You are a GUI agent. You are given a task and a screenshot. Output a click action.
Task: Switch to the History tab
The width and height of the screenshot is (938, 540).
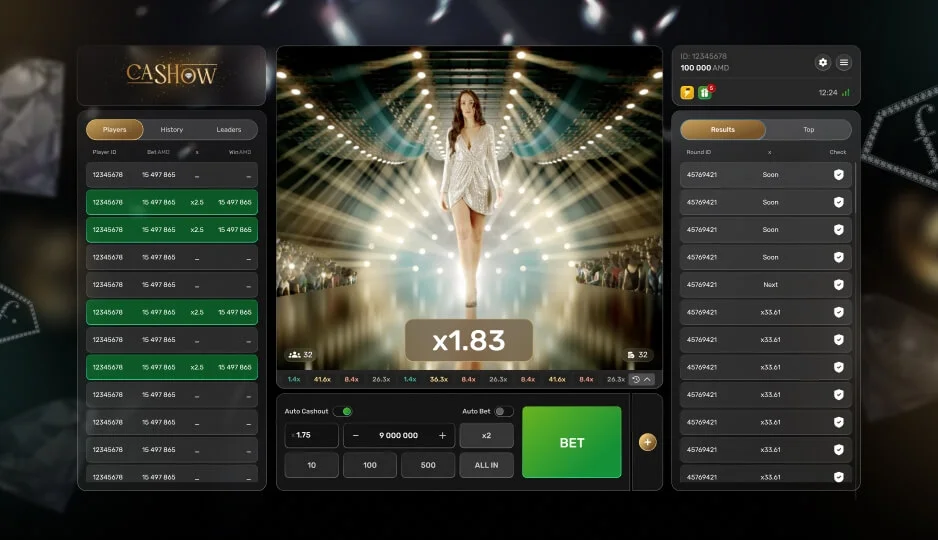pyautogui.click(x=172, y=129)
